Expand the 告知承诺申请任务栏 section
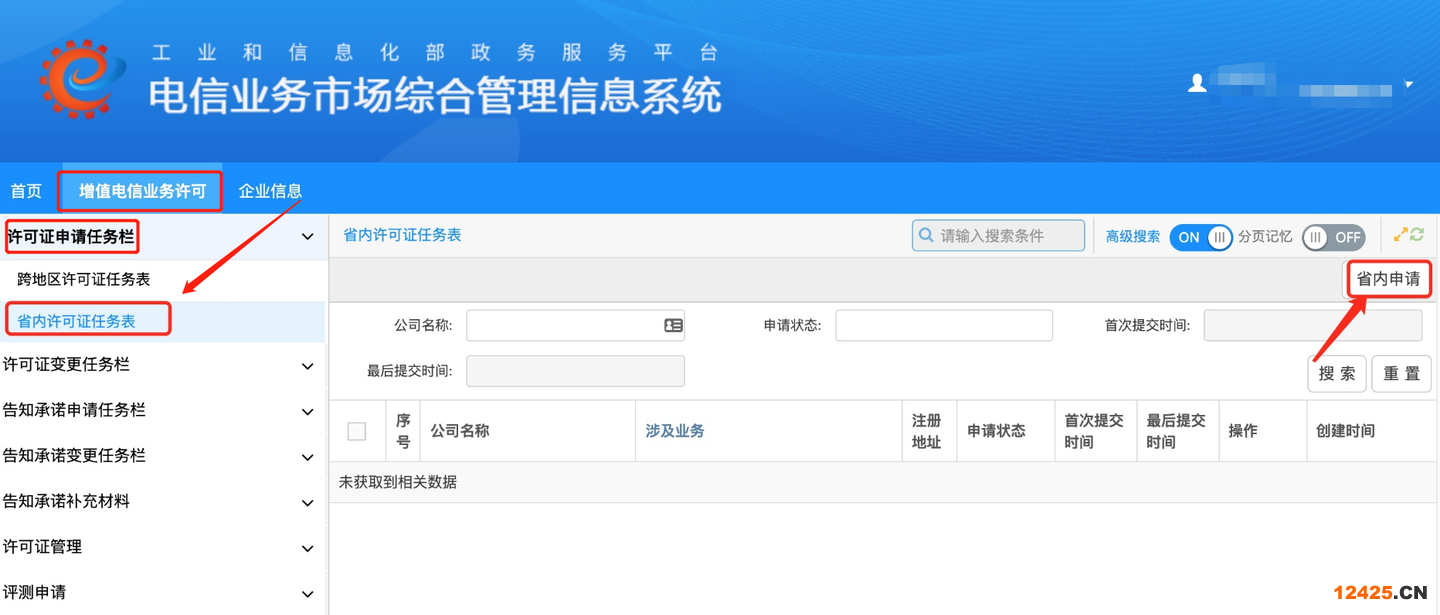Screen dimensions: 1440x615 pos(307,411)
